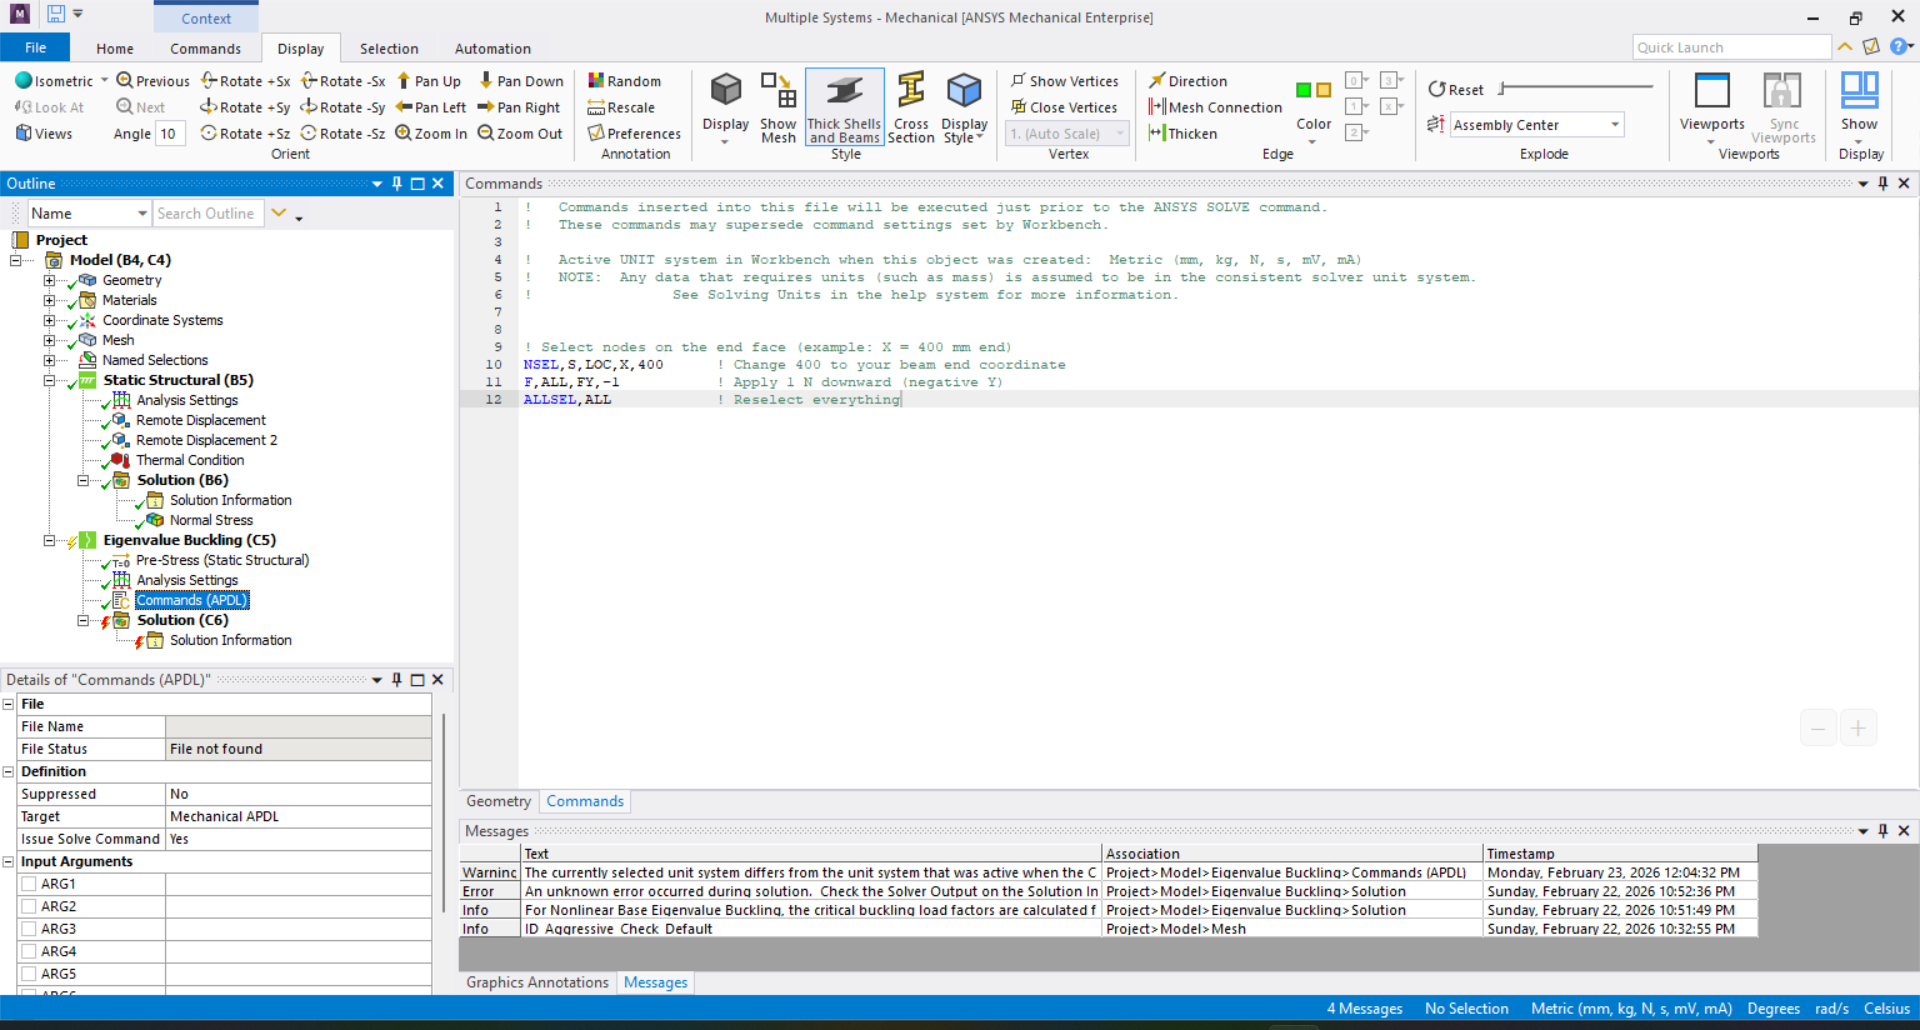Switch to the Selection ribbon tab

click(388, 48)
